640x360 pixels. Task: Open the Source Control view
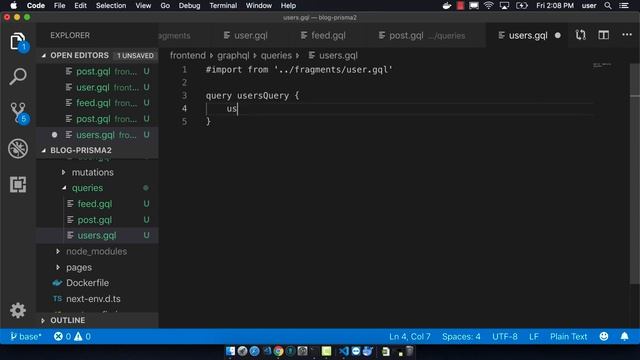[x=18, y=113]
